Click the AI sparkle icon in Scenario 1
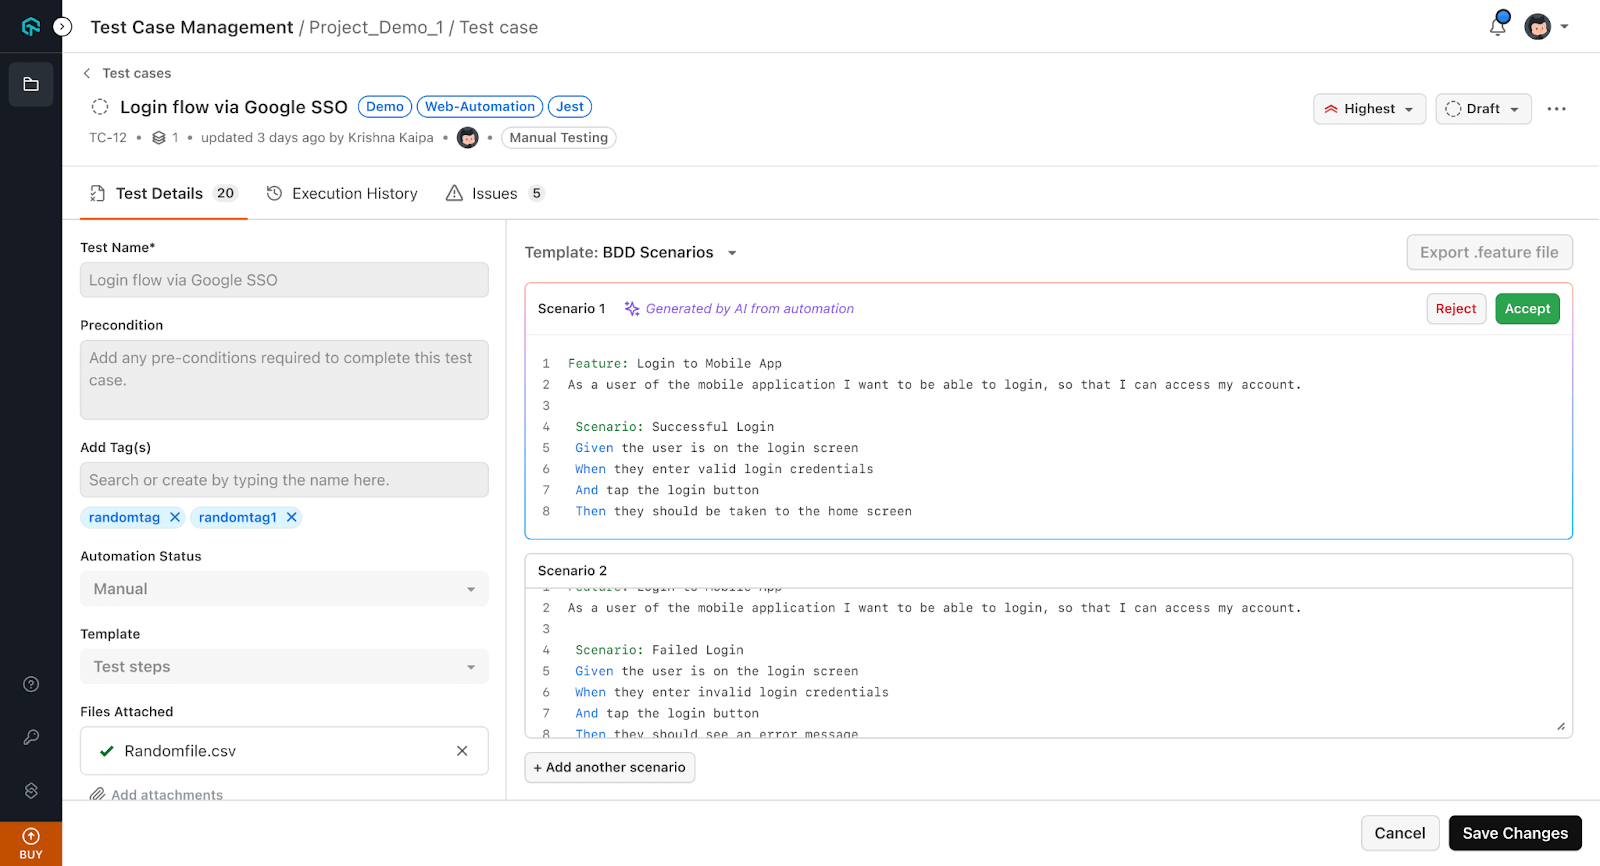Screen dimensions: 1600x866 tap(632, 309)
